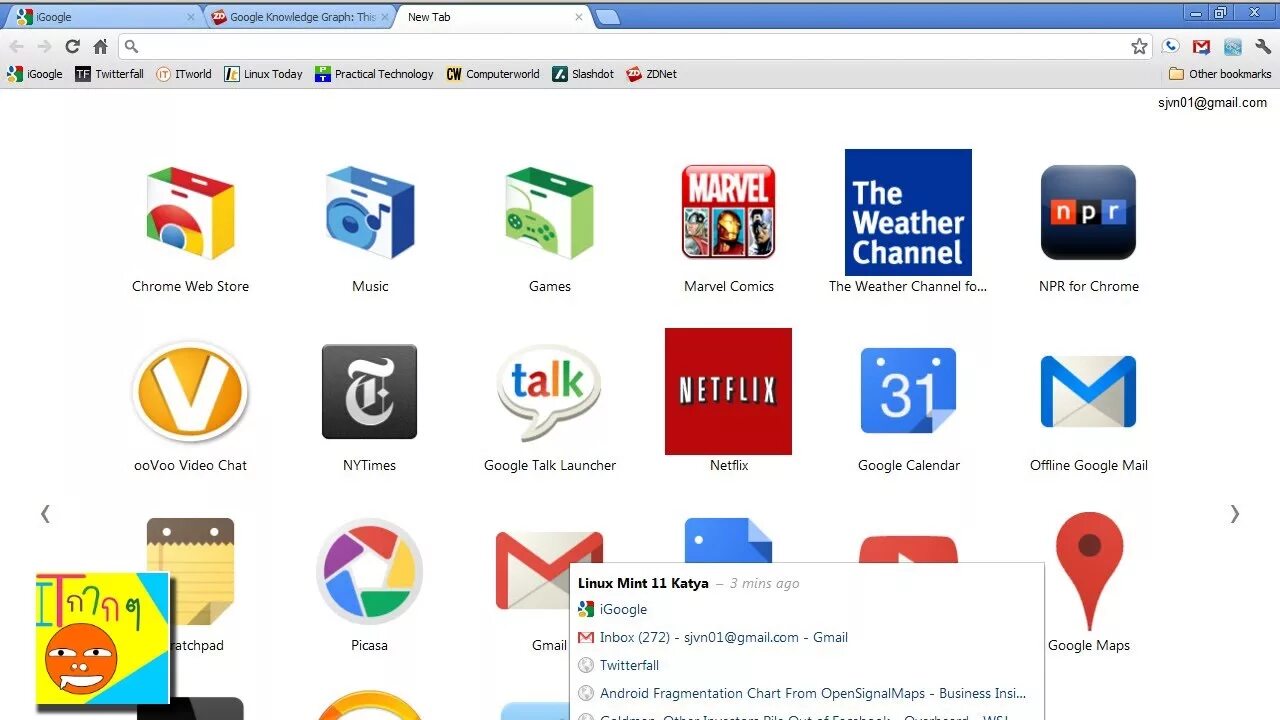Screen dimensions: 1280x720
Task: Launch the Marvel Comics app
Action: (x=729, y=212)
